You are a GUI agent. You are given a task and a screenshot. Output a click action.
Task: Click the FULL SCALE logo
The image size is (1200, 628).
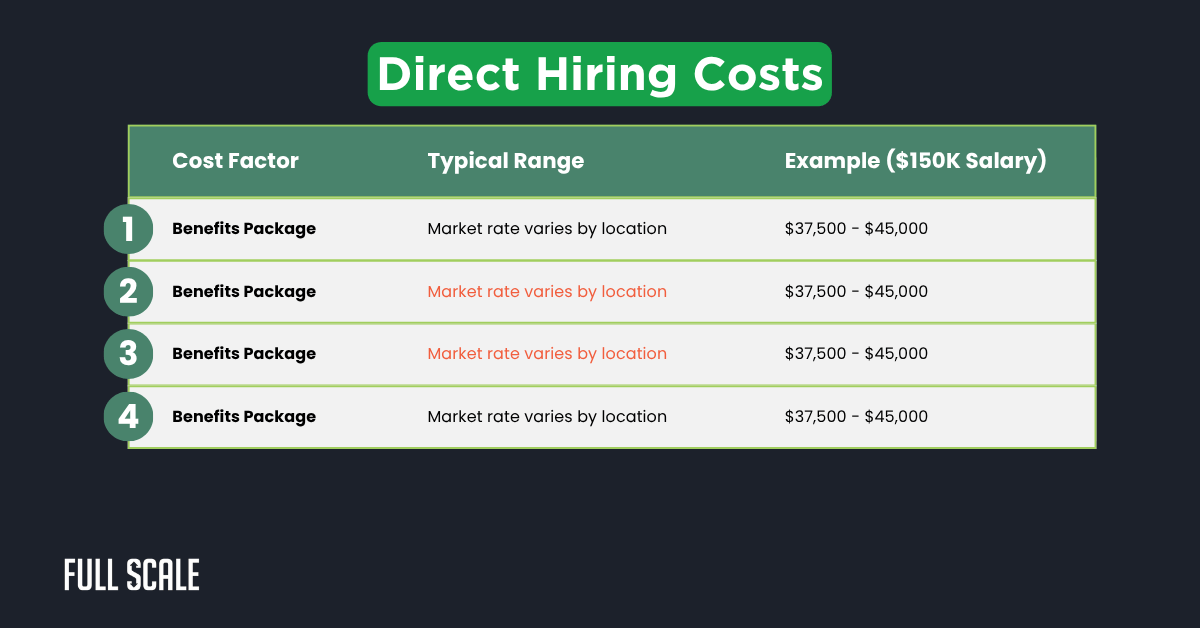click(x=131, y=575)
